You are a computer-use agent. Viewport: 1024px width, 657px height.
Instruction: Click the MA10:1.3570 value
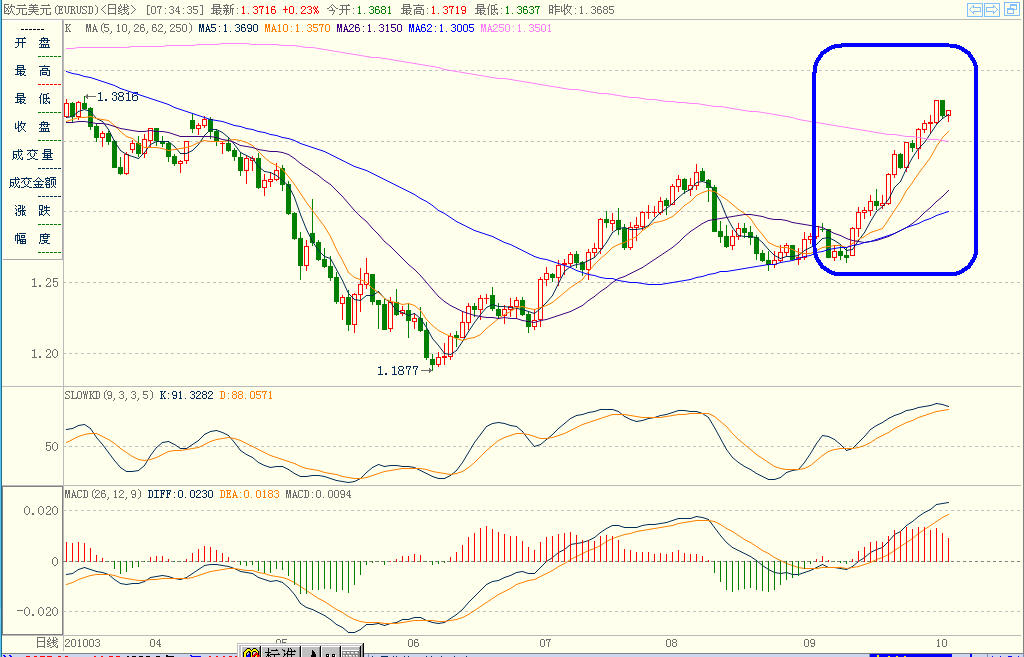(x=298, y=29)
